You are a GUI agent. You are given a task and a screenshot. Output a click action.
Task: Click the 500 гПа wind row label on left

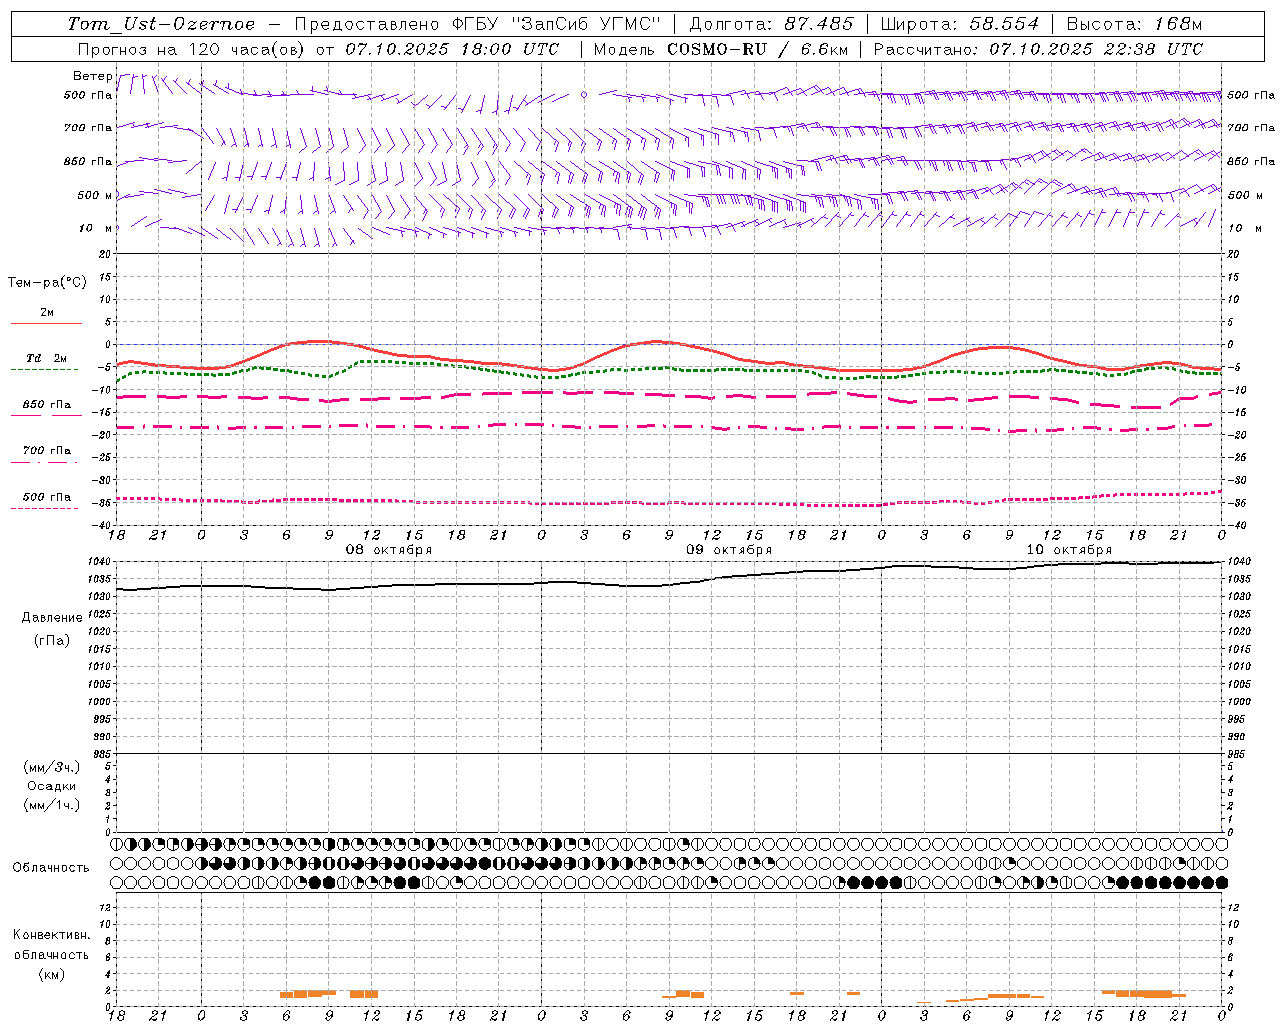[x=88, y=95]
